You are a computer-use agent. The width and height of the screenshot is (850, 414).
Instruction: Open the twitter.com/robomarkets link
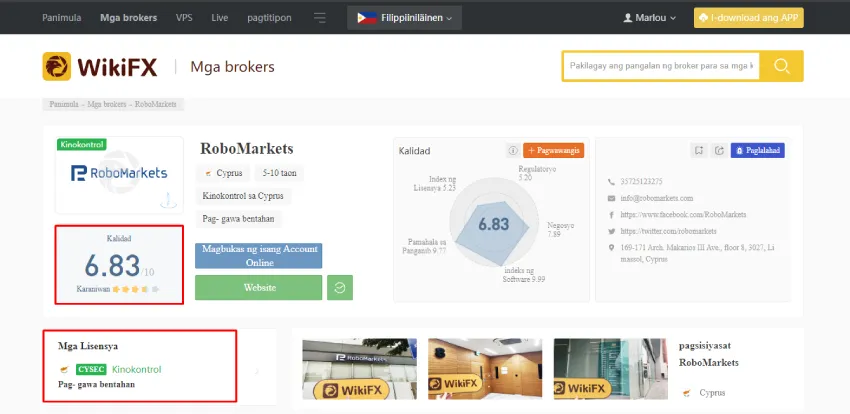coord(668,231)
